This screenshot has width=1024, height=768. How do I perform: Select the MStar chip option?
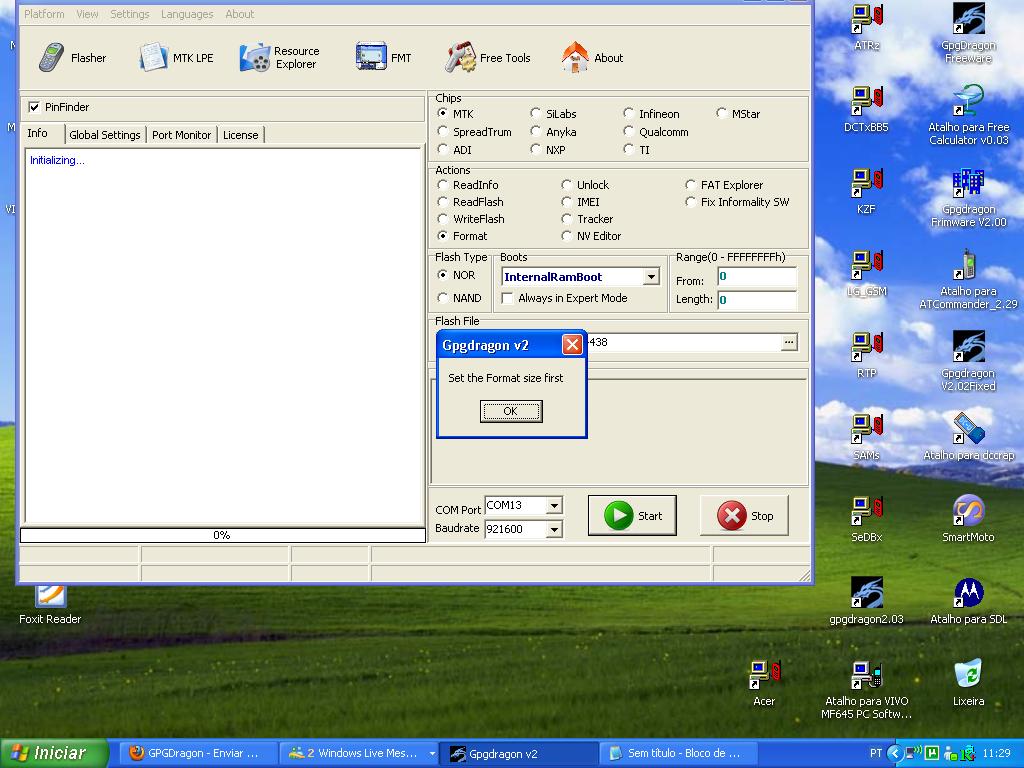tap(722, 113)
